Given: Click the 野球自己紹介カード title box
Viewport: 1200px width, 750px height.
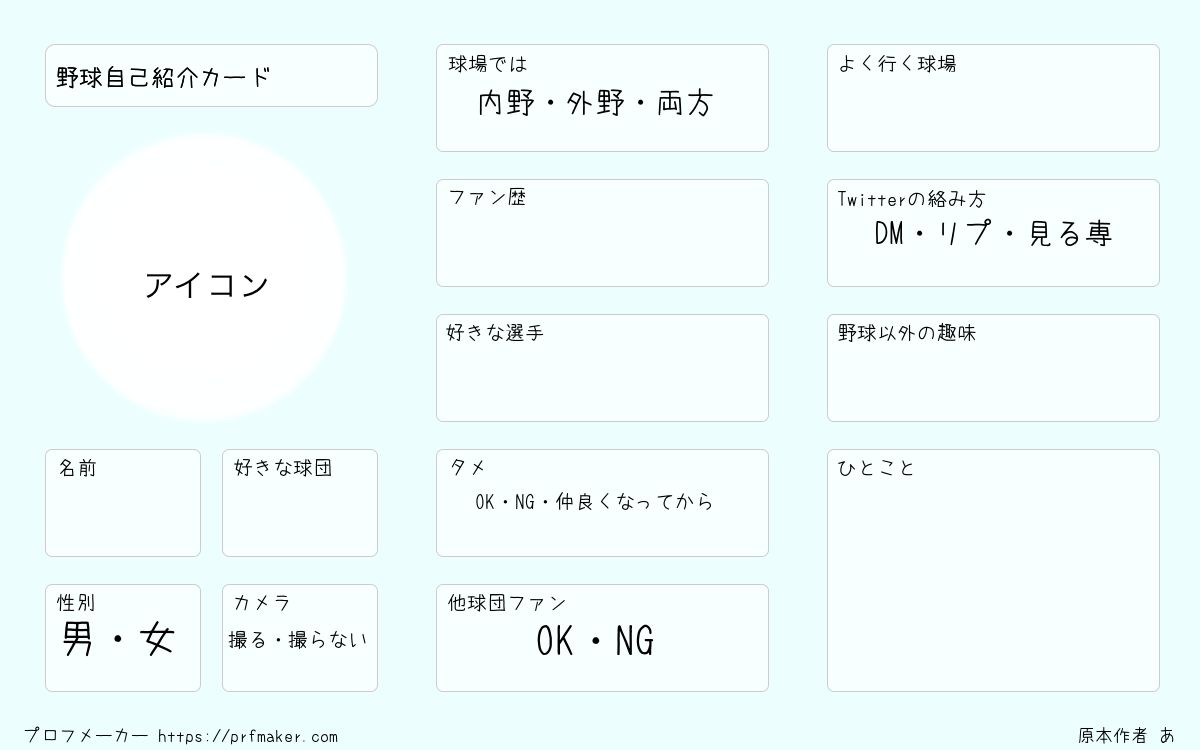Looking at the screenshot, I should click(211, 75).
